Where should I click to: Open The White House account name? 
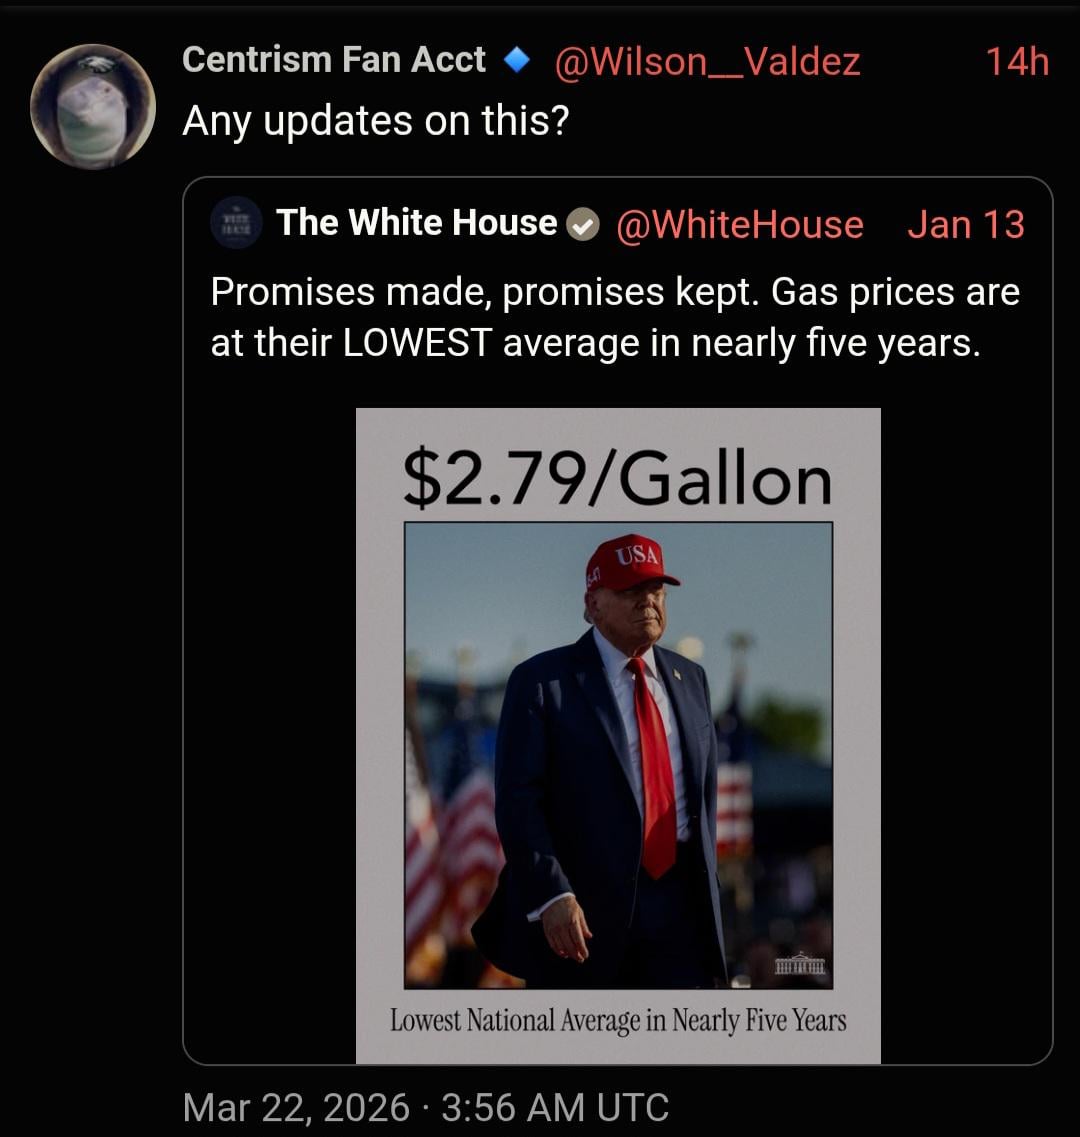(x=416, y=223)
